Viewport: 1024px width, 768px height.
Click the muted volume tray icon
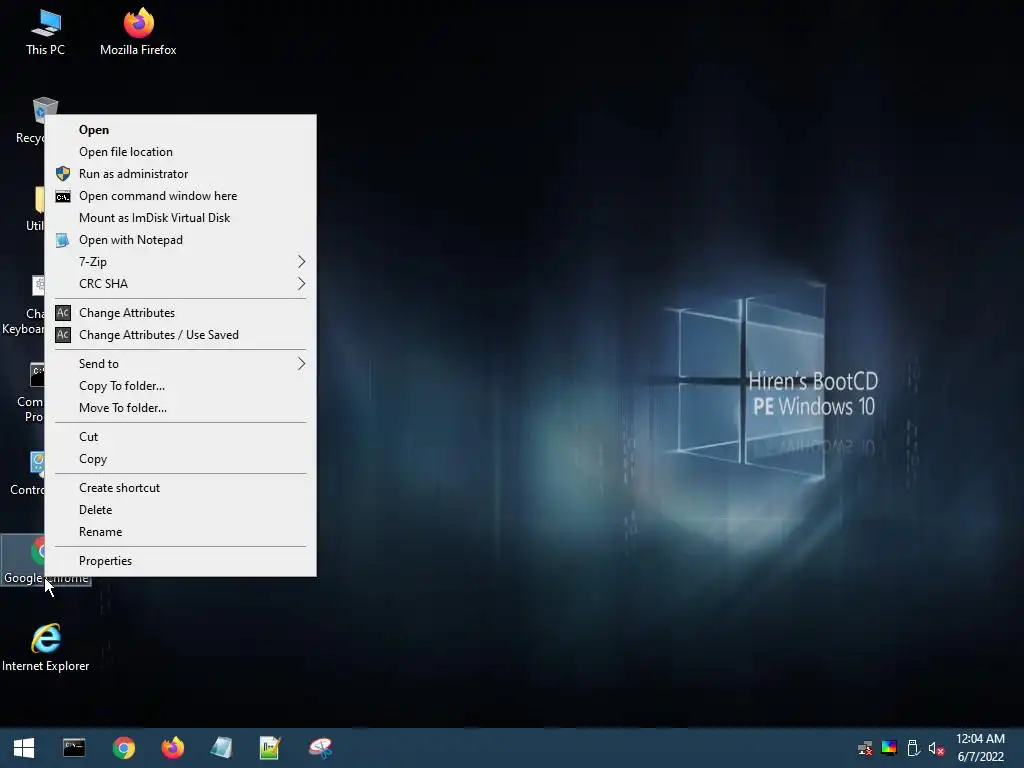pyautogui.click(x=936, y=748)
